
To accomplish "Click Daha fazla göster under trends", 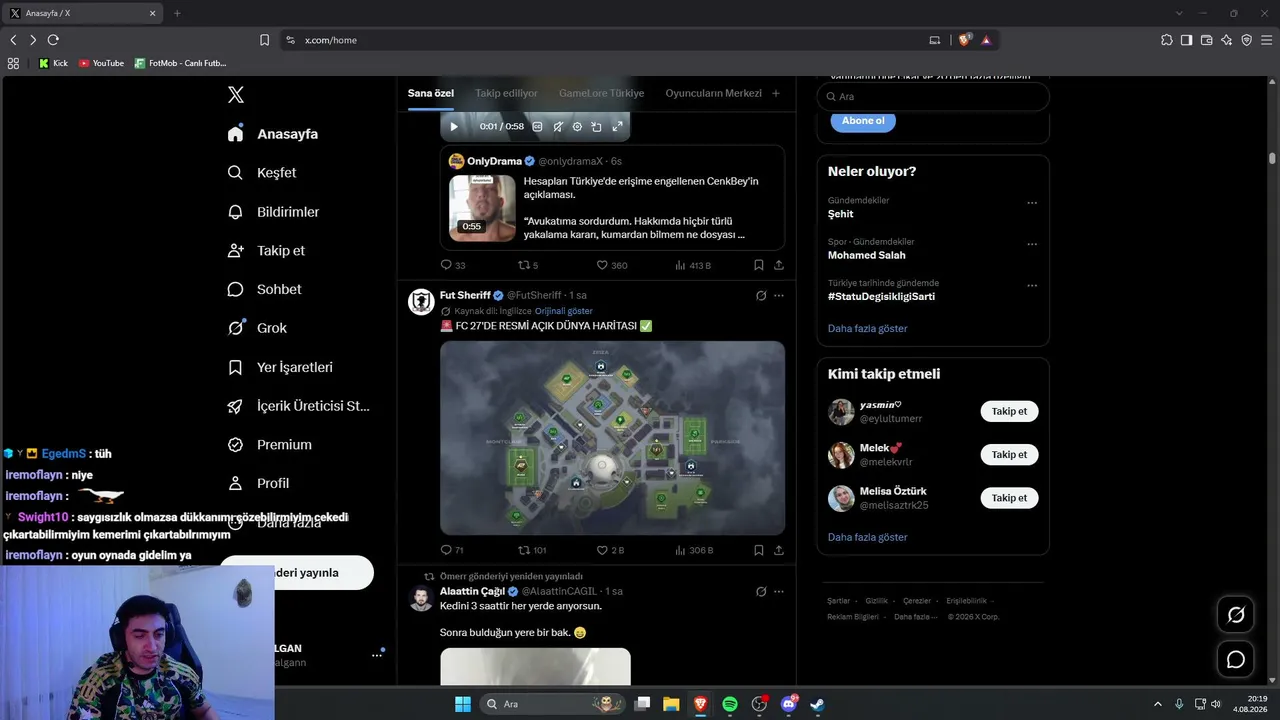I will pyautogui.click(x=867, y=329).
